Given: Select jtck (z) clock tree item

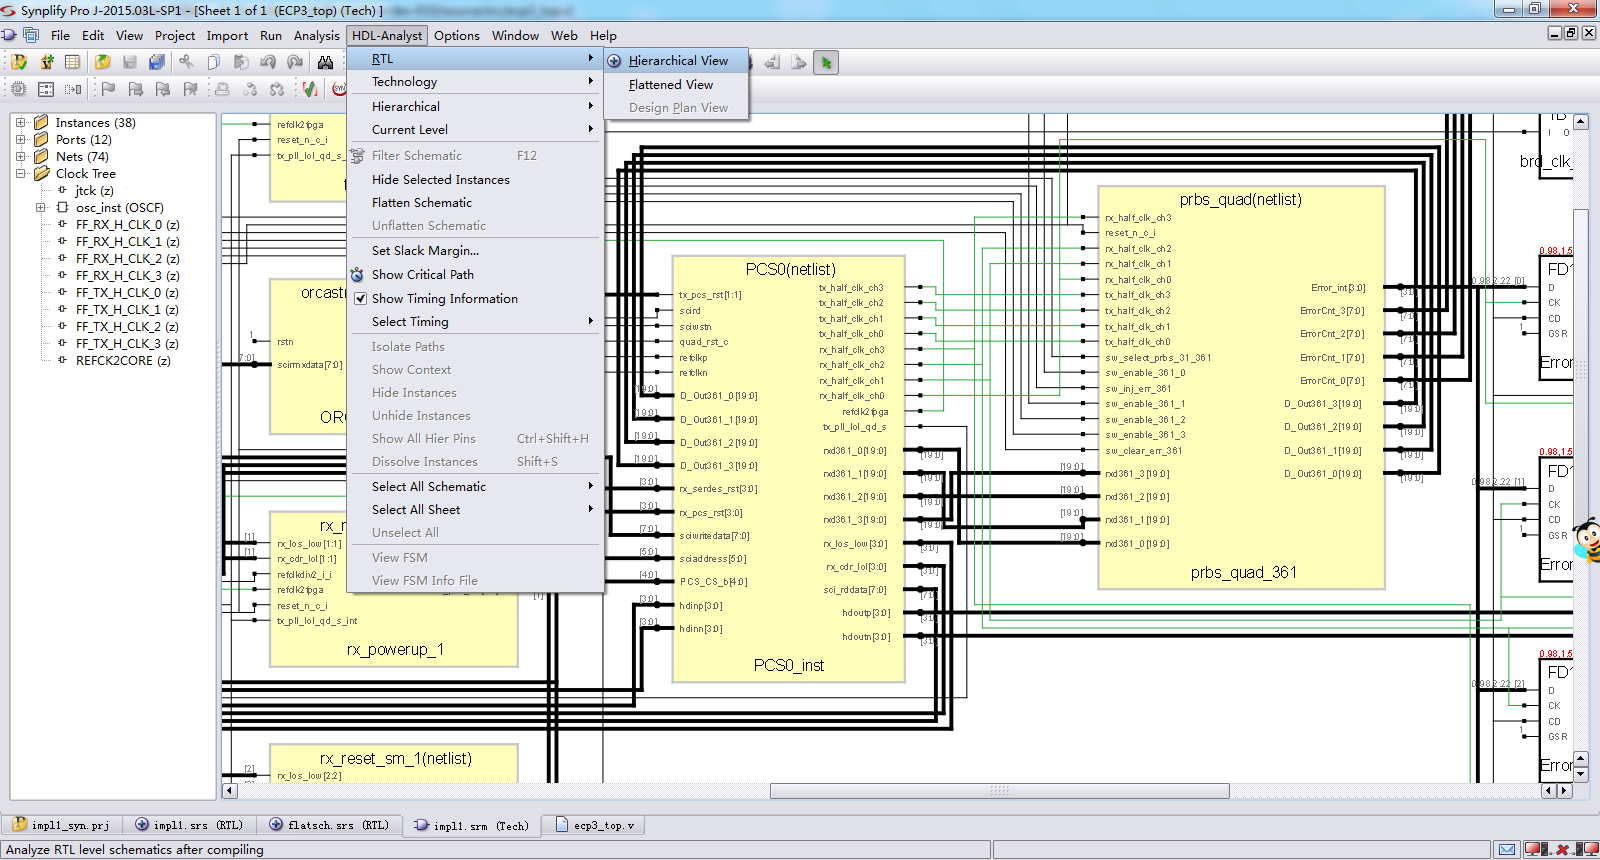Looking at the screenshot, I should click(x=94, y=191).
